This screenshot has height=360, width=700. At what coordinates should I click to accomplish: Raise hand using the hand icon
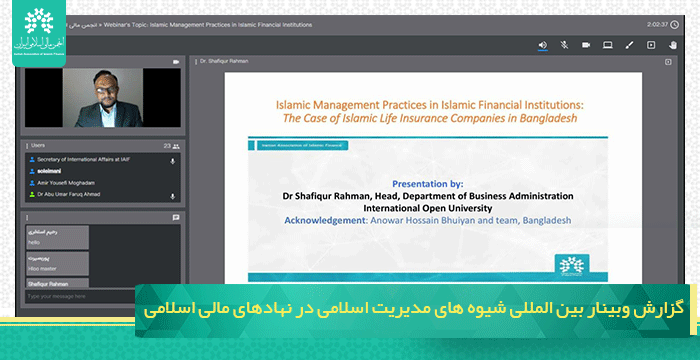(x=673, y=45)
